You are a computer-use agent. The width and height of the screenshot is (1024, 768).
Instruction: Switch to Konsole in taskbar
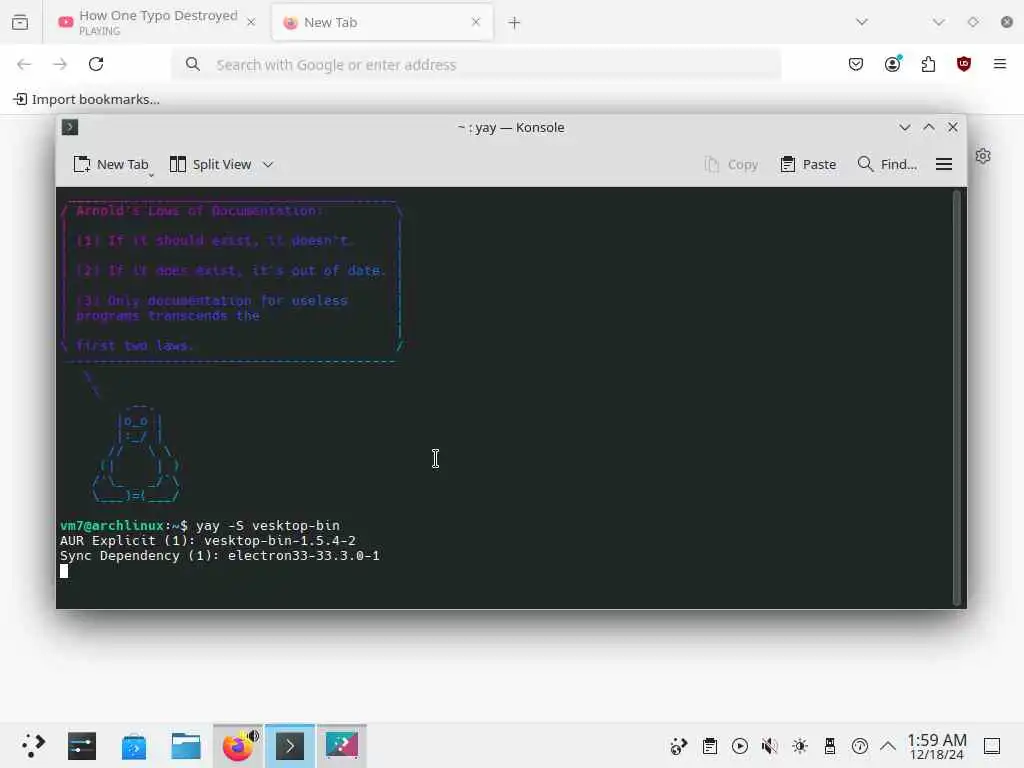(290, 746)
